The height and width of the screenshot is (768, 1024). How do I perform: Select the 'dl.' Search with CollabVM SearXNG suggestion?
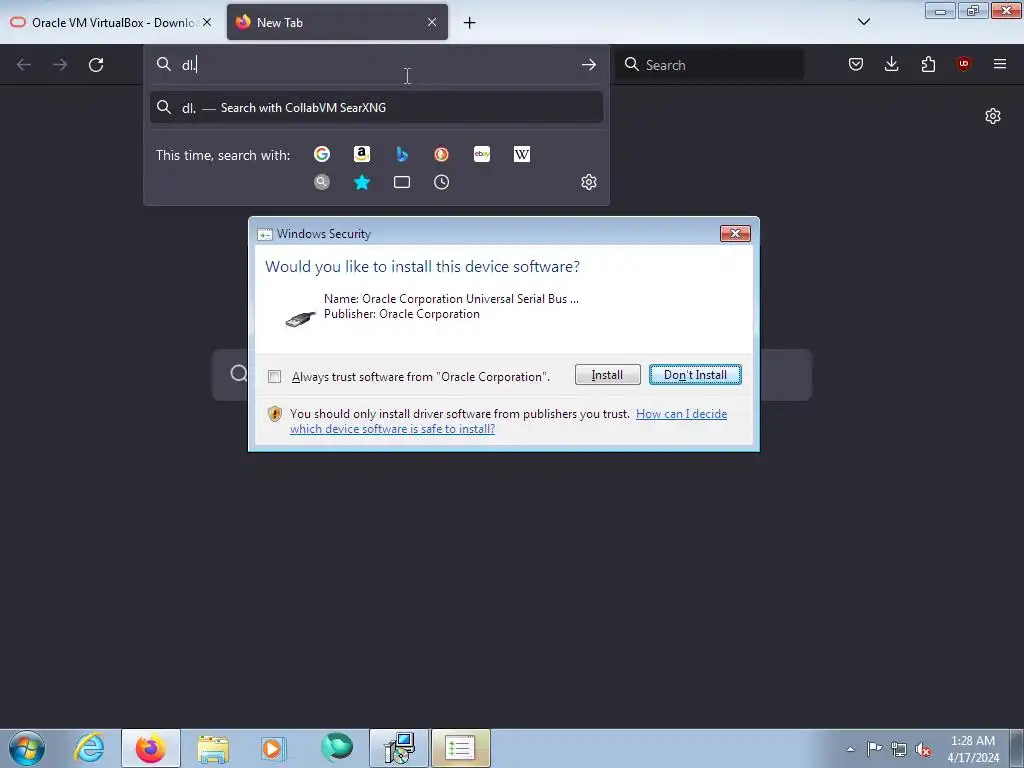[376, 108]
